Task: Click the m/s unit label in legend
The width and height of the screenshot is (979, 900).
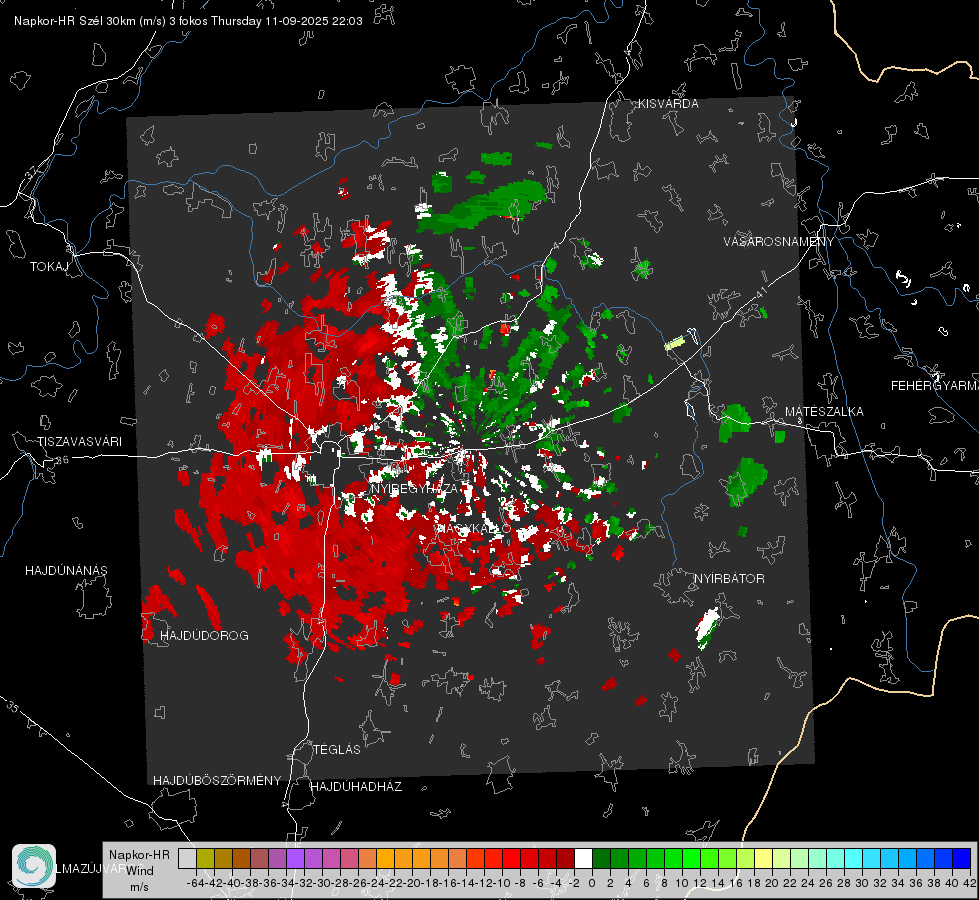Action: coord(139,887)
